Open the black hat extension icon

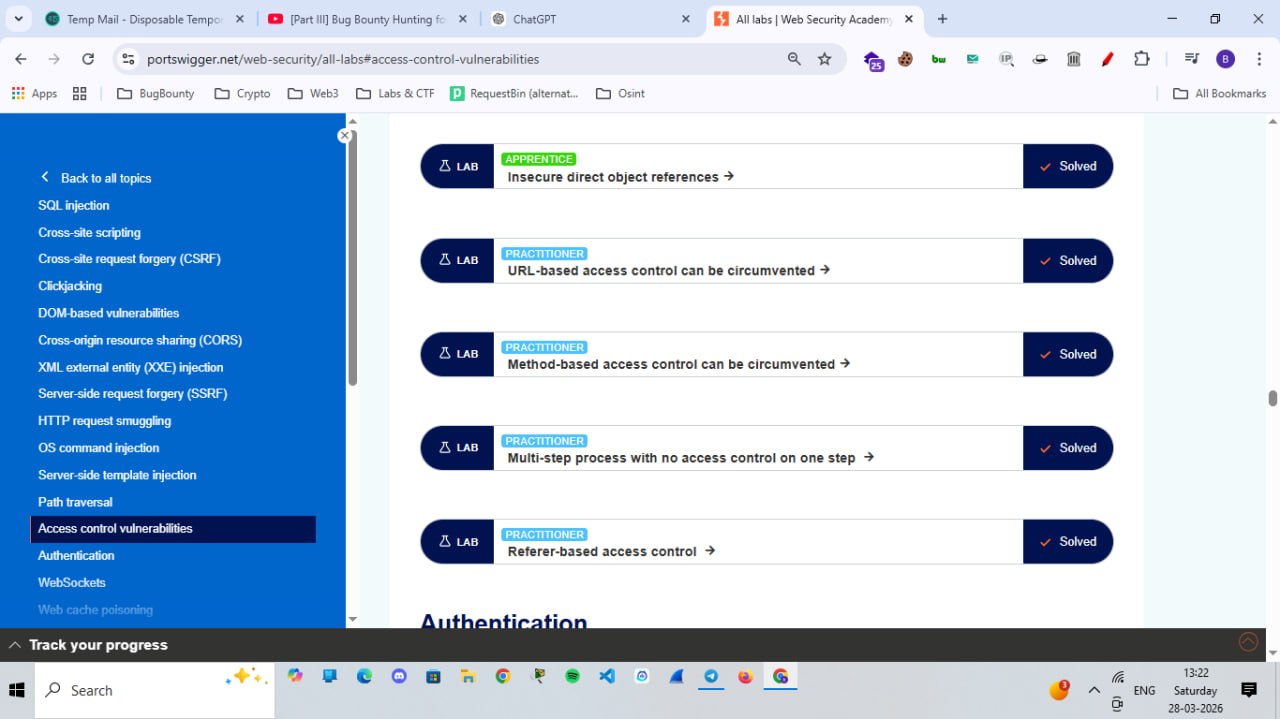1040,59
